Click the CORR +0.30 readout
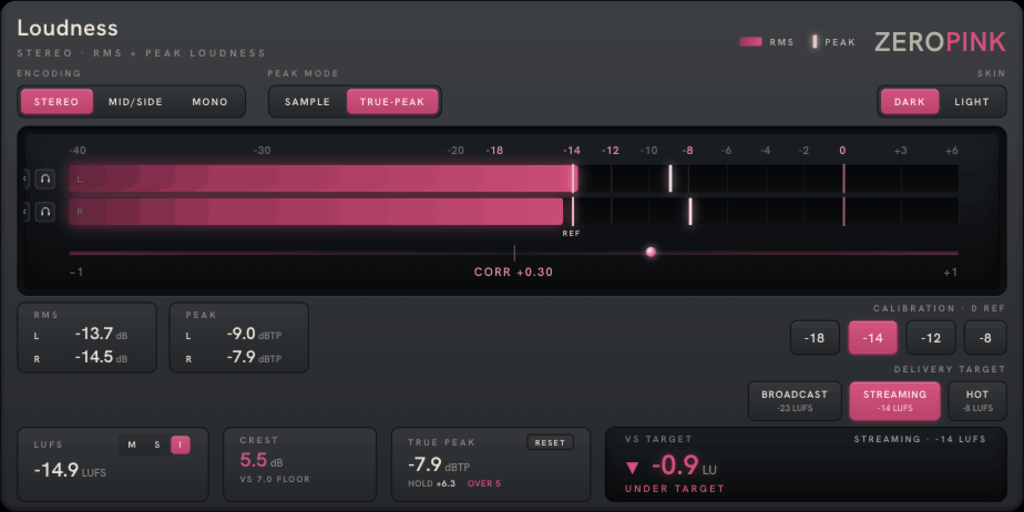1024x512 pixels. [x=513, y=272]
